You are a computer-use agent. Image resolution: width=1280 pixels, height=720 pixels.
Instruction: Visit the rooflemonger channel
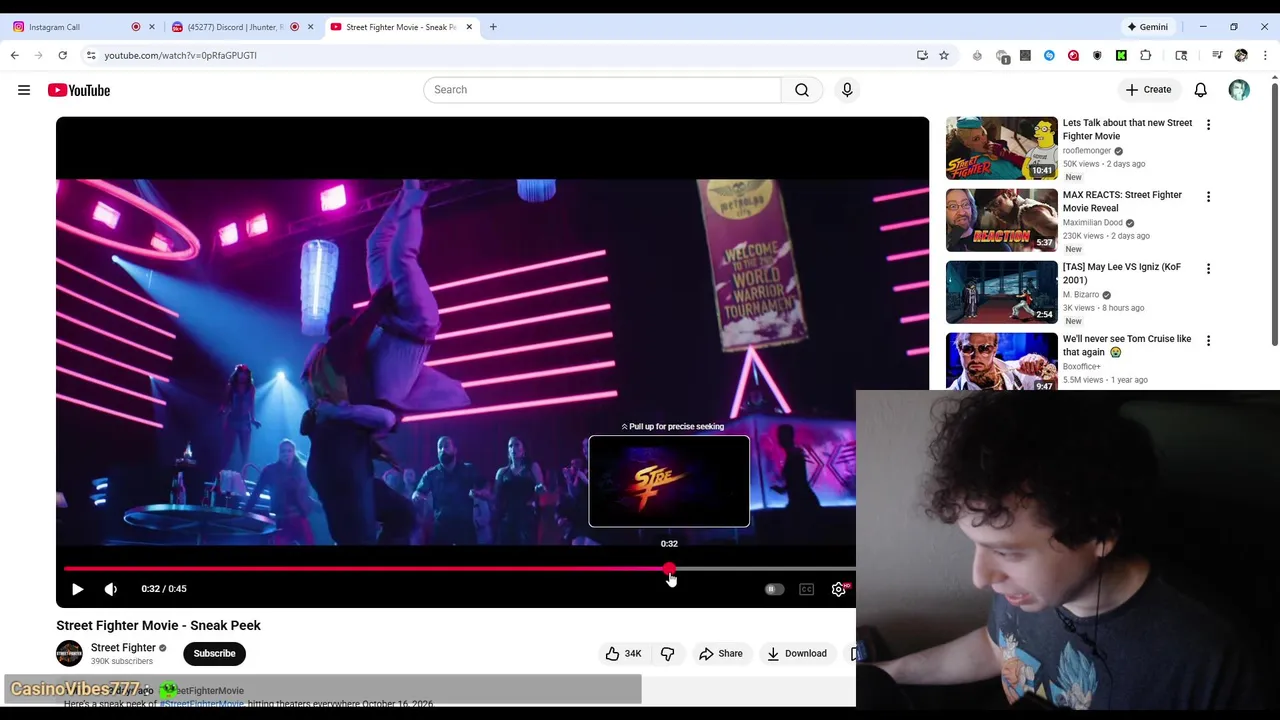pos(1087,151)
